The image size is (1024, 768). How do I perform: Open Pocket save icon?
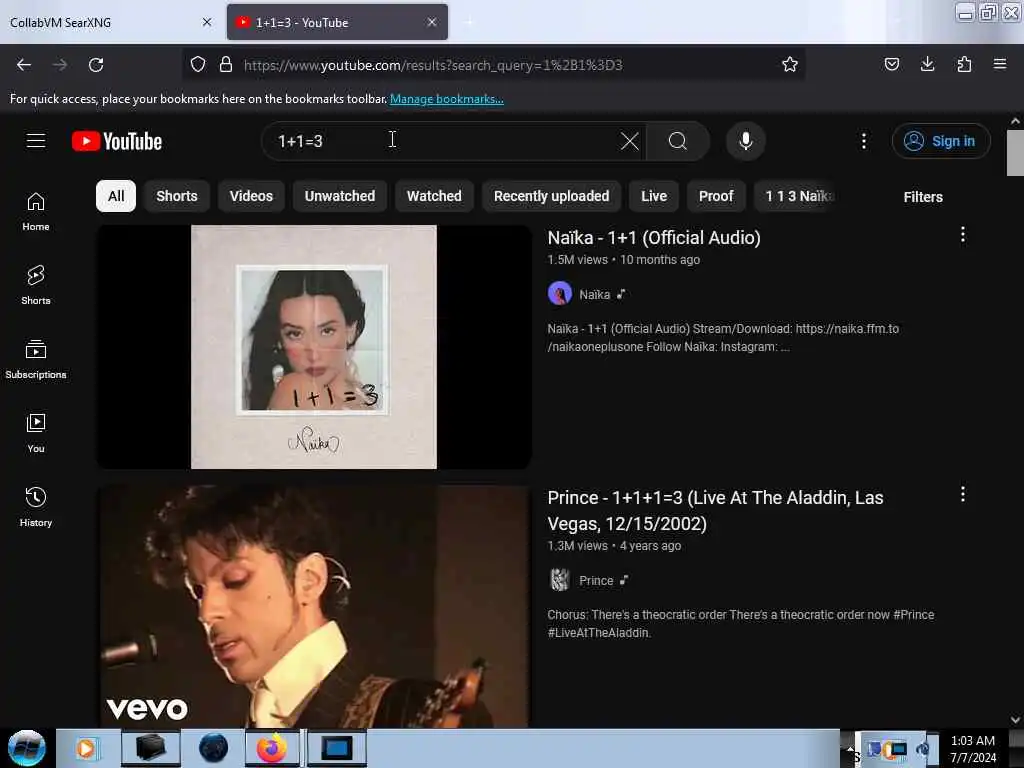coord(891,64)
